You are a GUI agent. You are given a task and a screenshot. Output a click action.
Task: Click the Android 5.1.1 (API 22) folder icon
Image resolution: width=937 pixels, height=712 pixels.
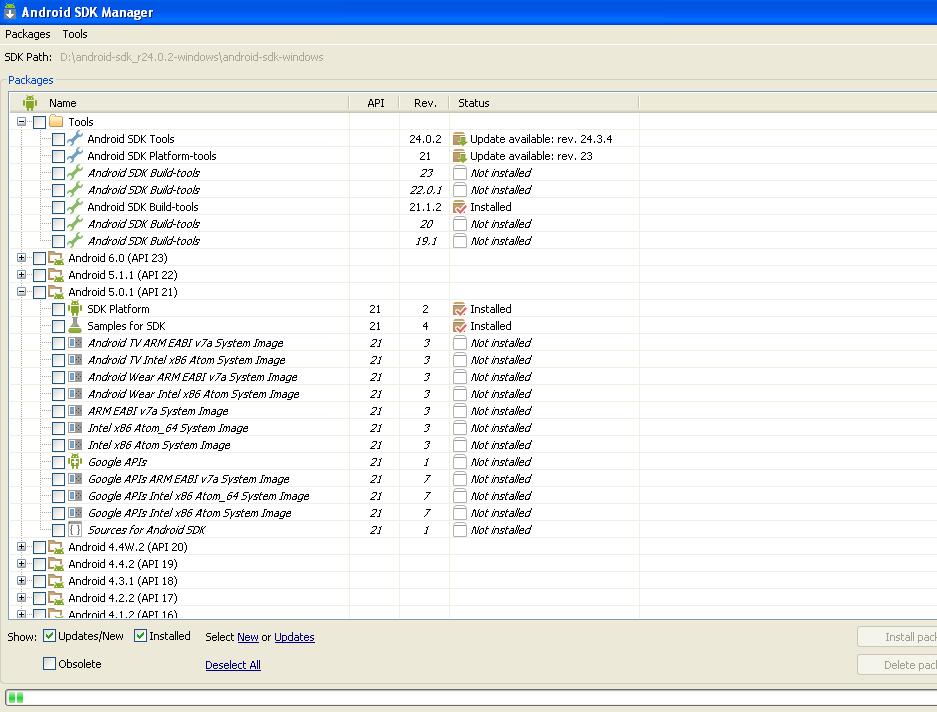[56, 275]
